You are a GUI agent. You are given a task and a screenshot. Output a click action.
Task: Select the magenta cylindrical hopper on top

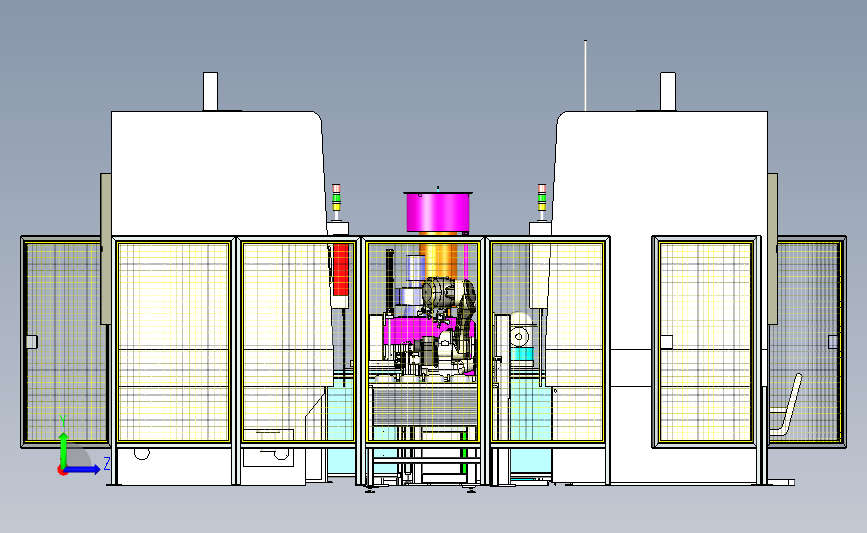(438, 211)
